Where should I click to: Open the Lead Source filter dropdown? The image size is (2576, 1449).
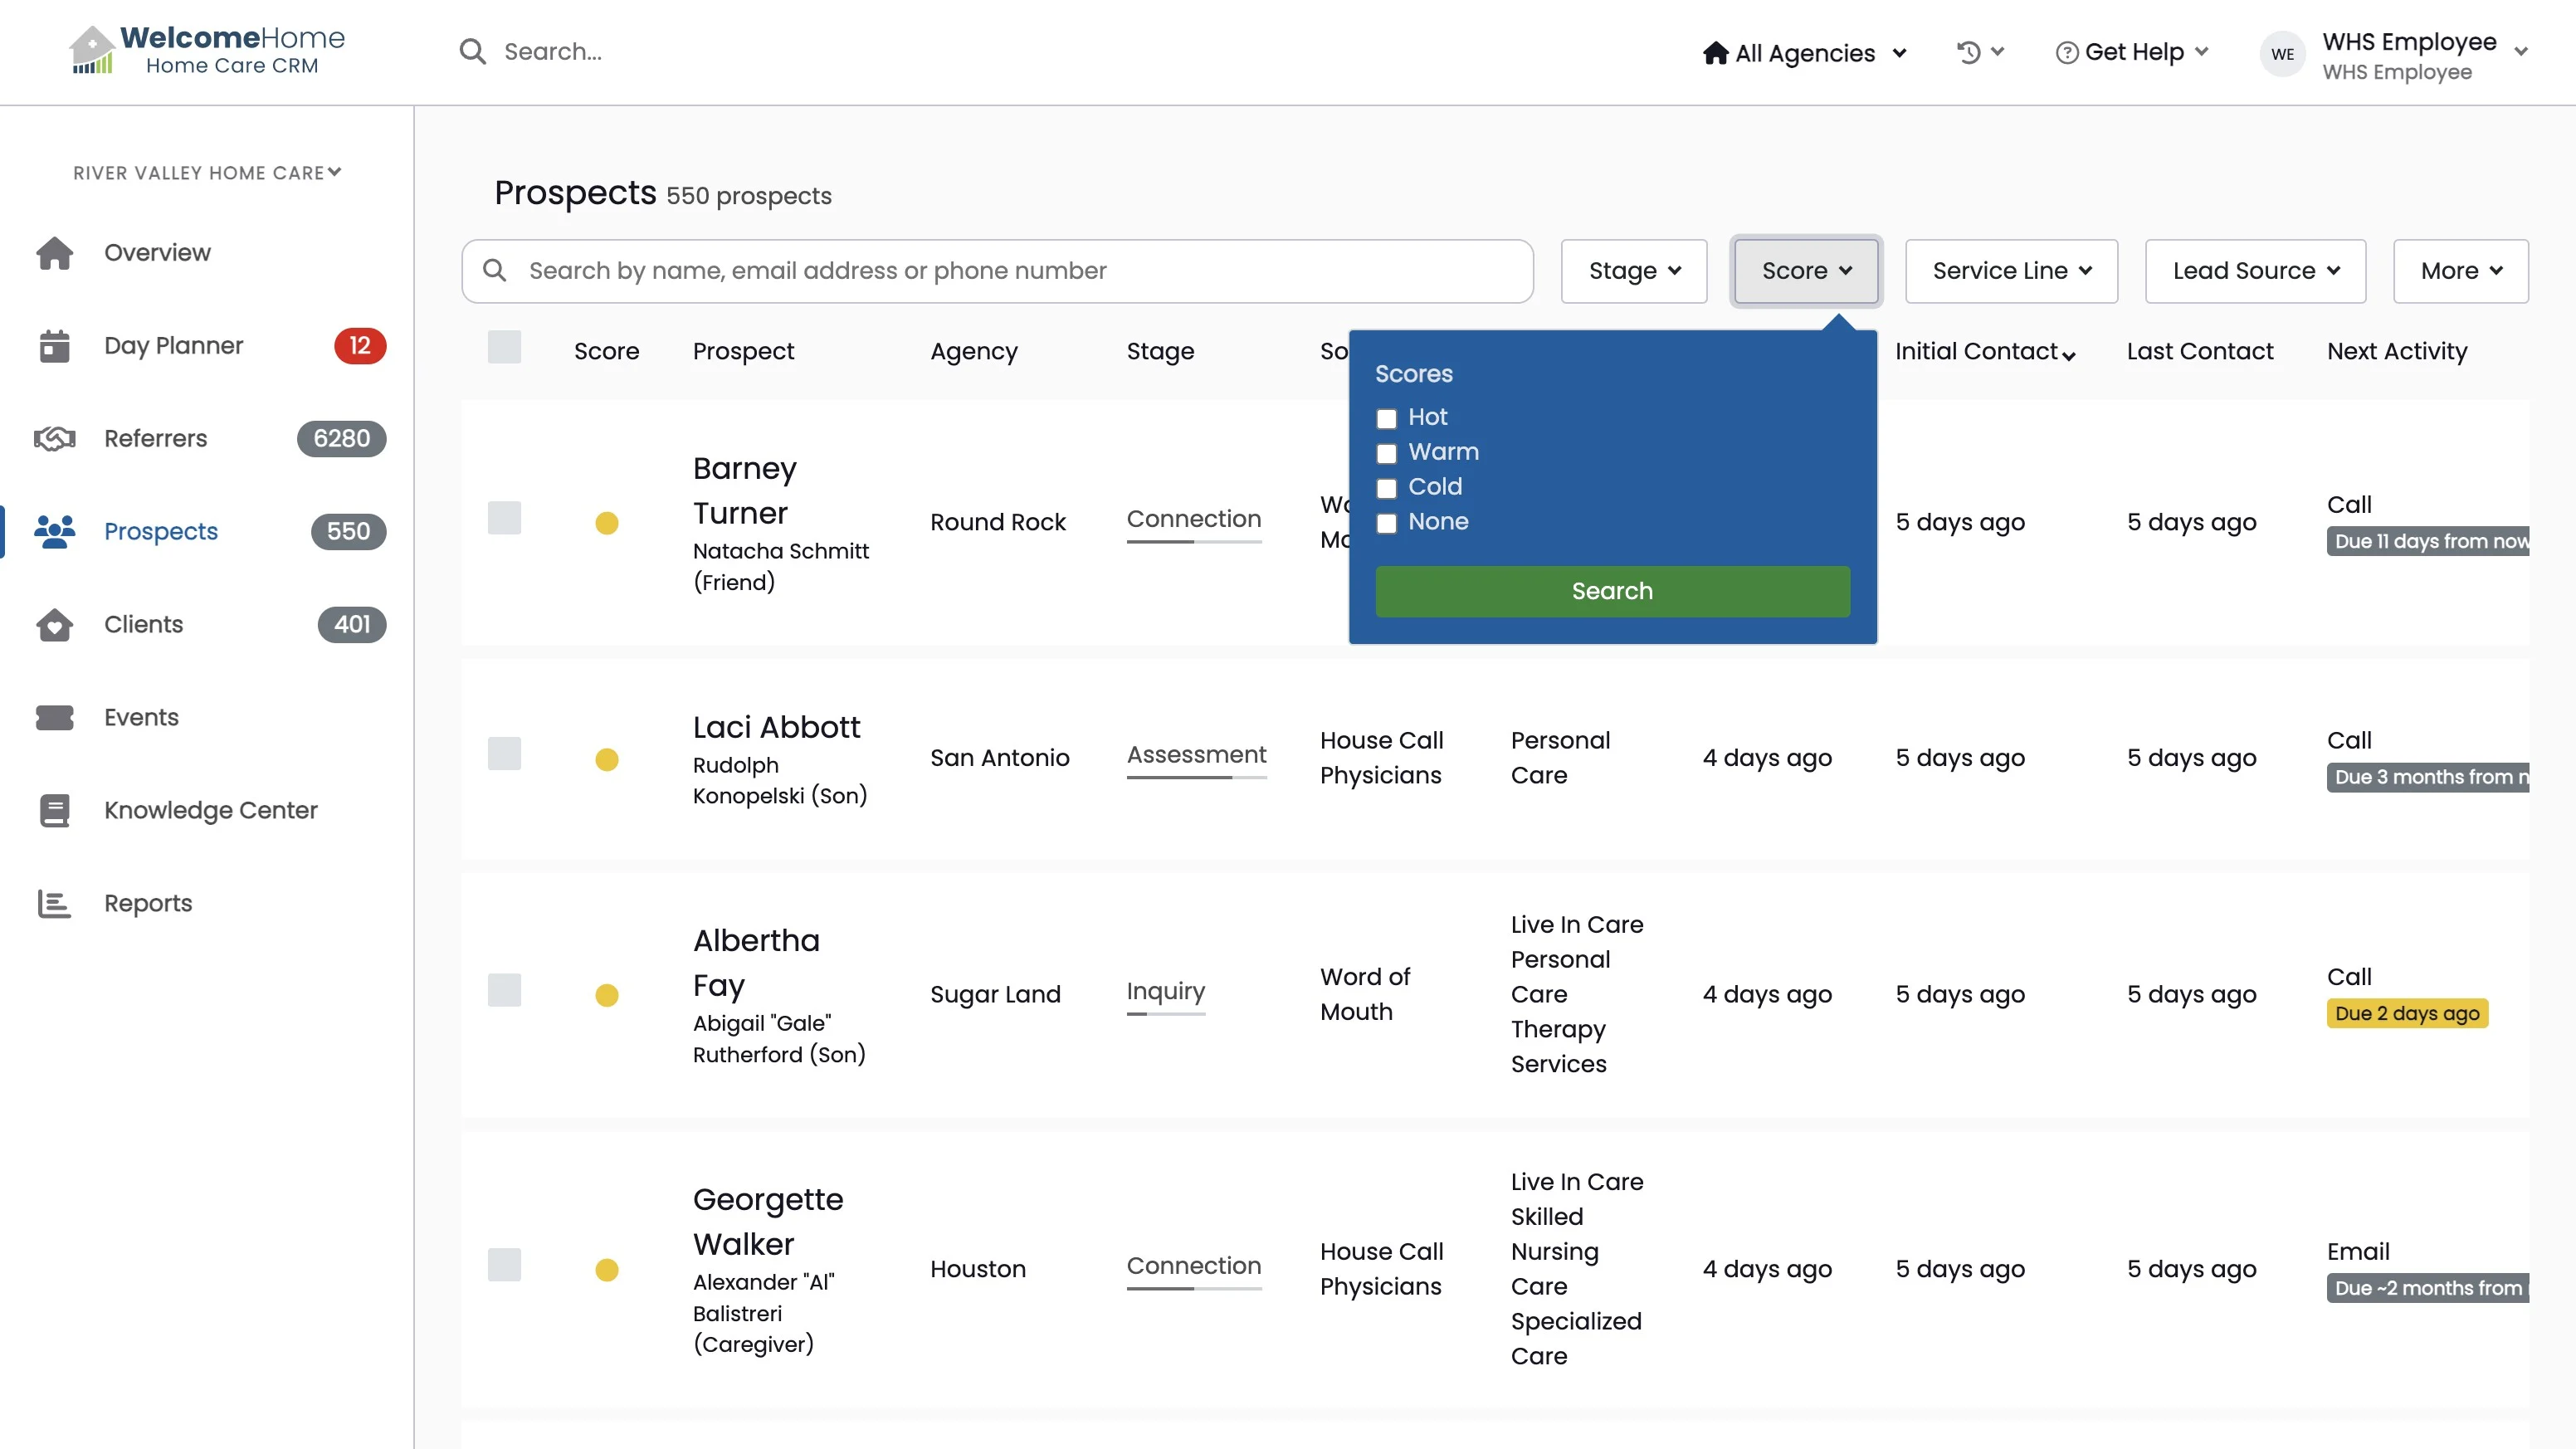(x=2255, y=271)
